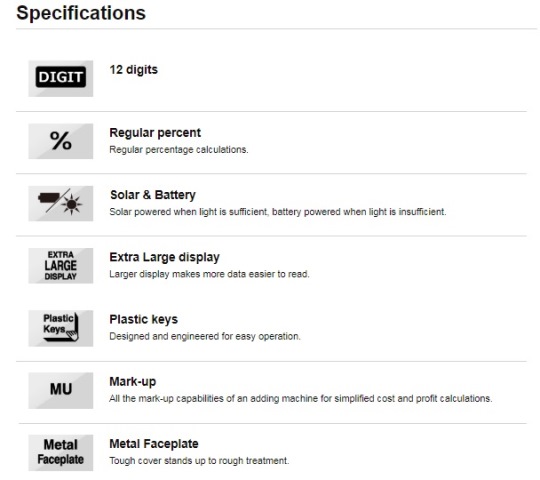
Task: Select the larger display description text
Action: pos(209,274)
